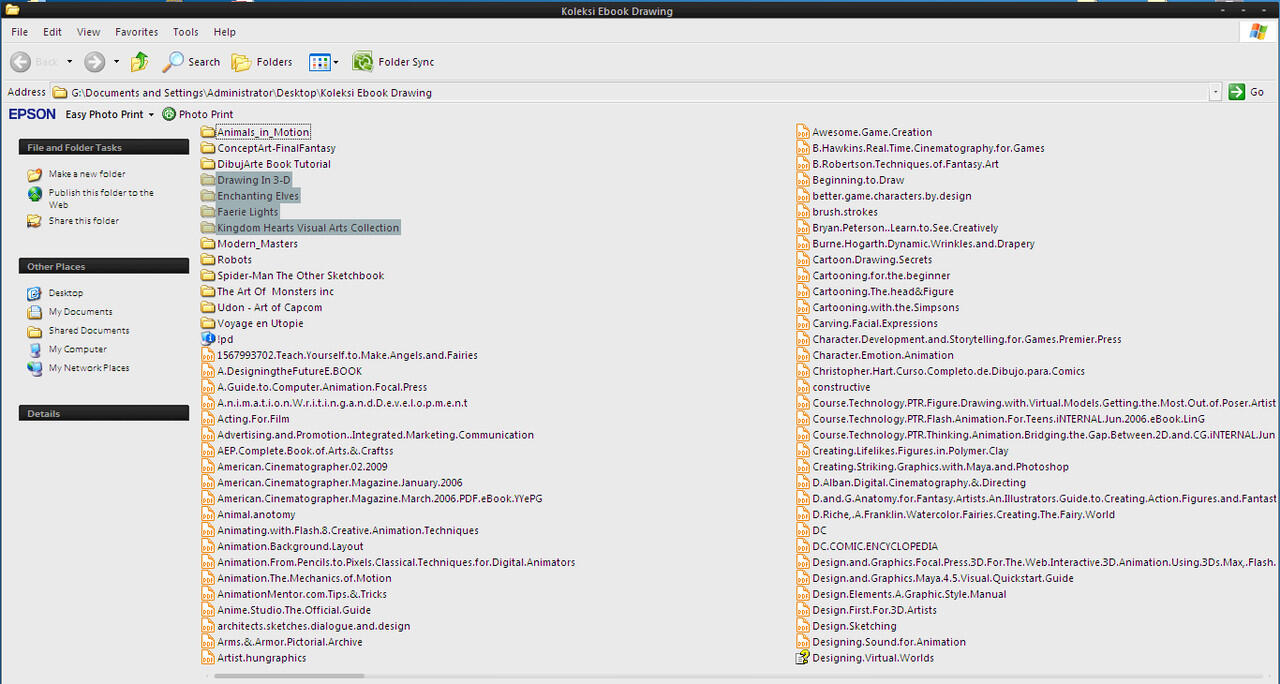Screen dimensions: 1280x684
Task: Open Back button history dropdown
Action: (x=69, y=62)
